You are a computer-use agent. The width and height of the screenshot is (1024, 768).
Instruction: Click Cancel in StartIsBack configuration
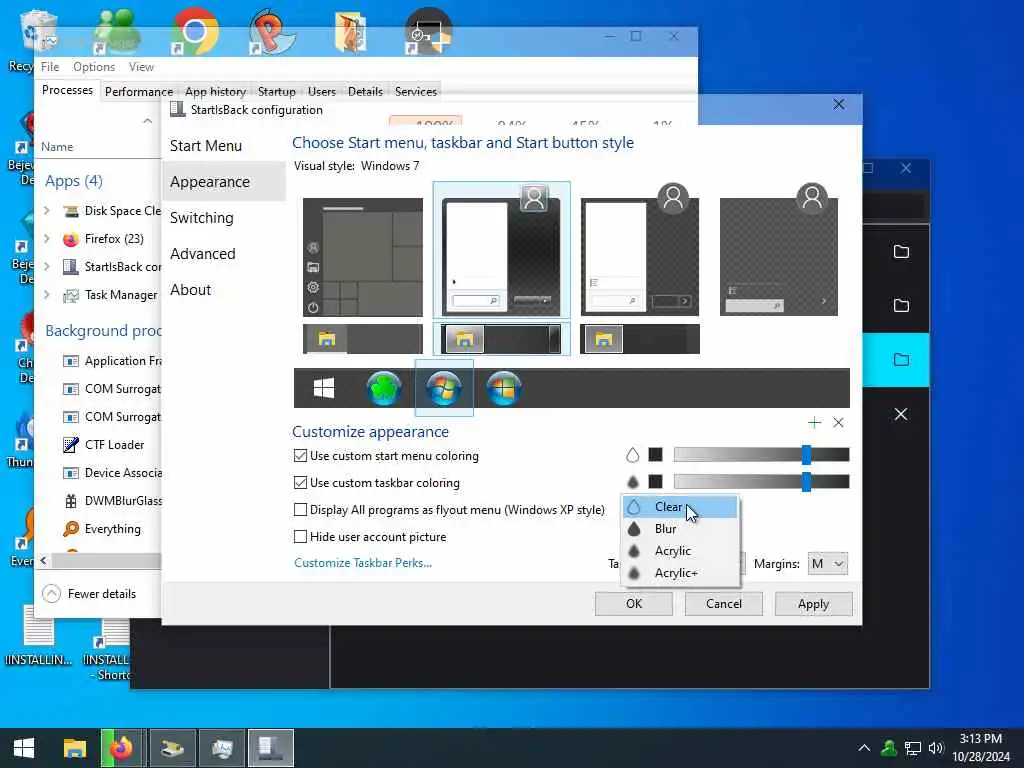(724, 604)
